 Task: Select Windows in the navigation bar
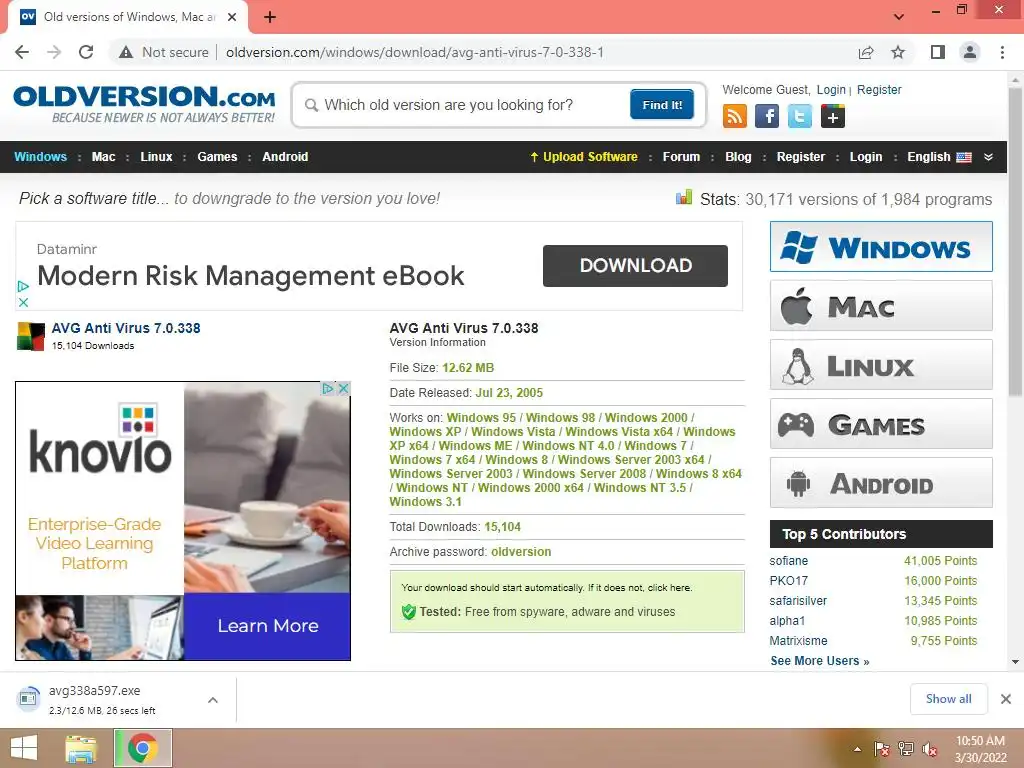point(40,157)
